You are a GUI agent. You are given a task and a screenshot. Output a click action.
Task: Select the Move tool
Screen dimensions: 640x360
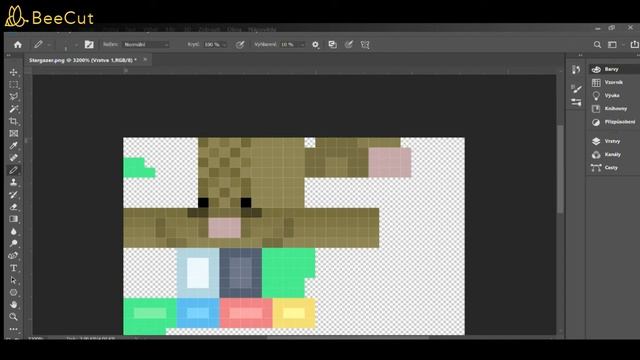(x=13, y=72)
